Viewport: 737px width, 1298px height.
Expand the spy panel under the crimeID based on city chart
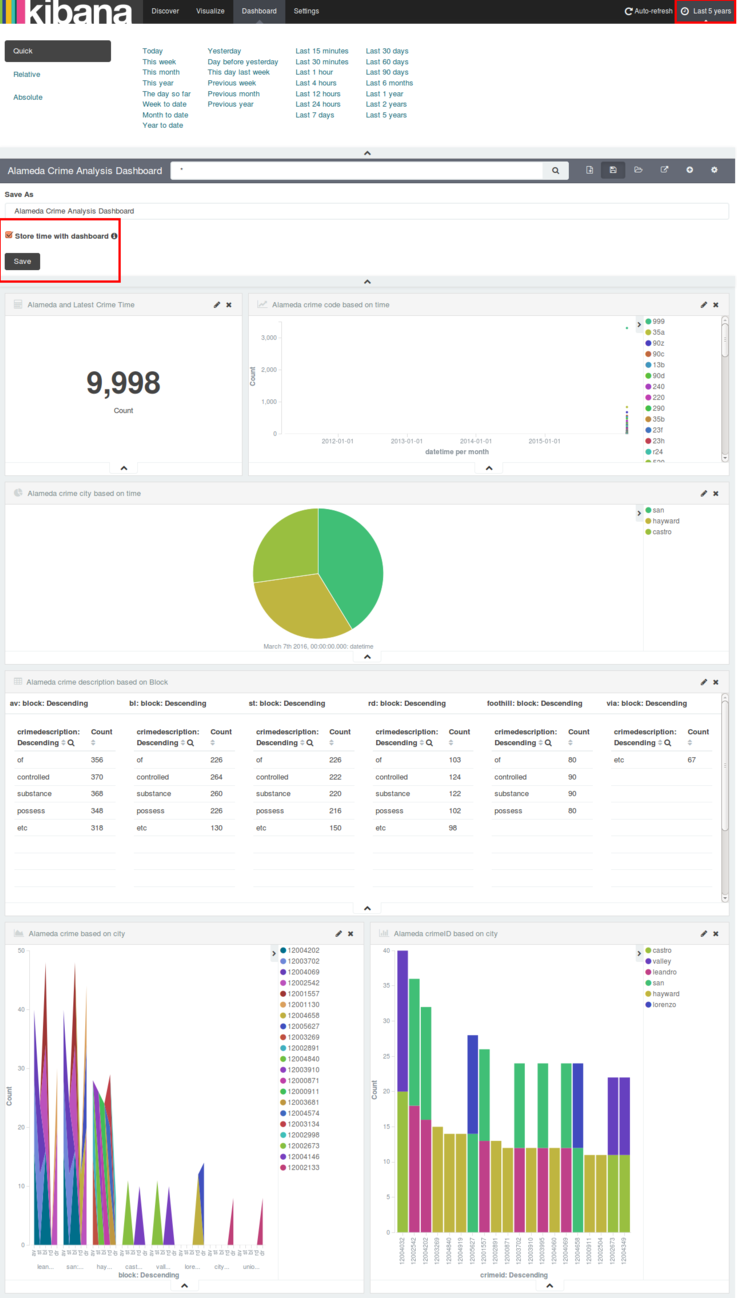550,1286
